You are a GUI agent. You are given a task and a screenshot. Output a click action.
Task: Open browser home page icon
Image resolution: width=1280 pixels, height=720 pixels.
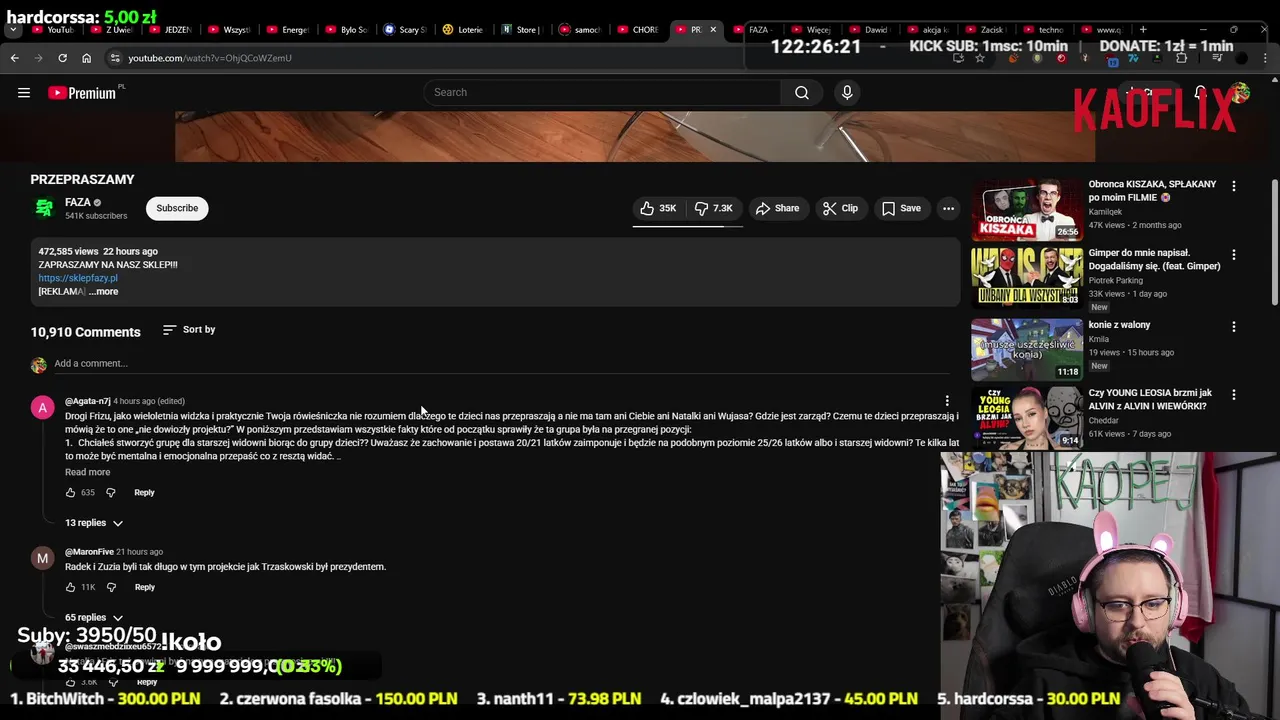[x=86, y=58]
